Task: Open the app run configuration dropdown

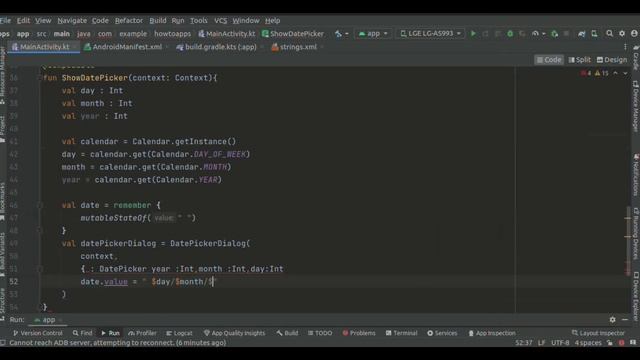Action: tap(373, 33)
